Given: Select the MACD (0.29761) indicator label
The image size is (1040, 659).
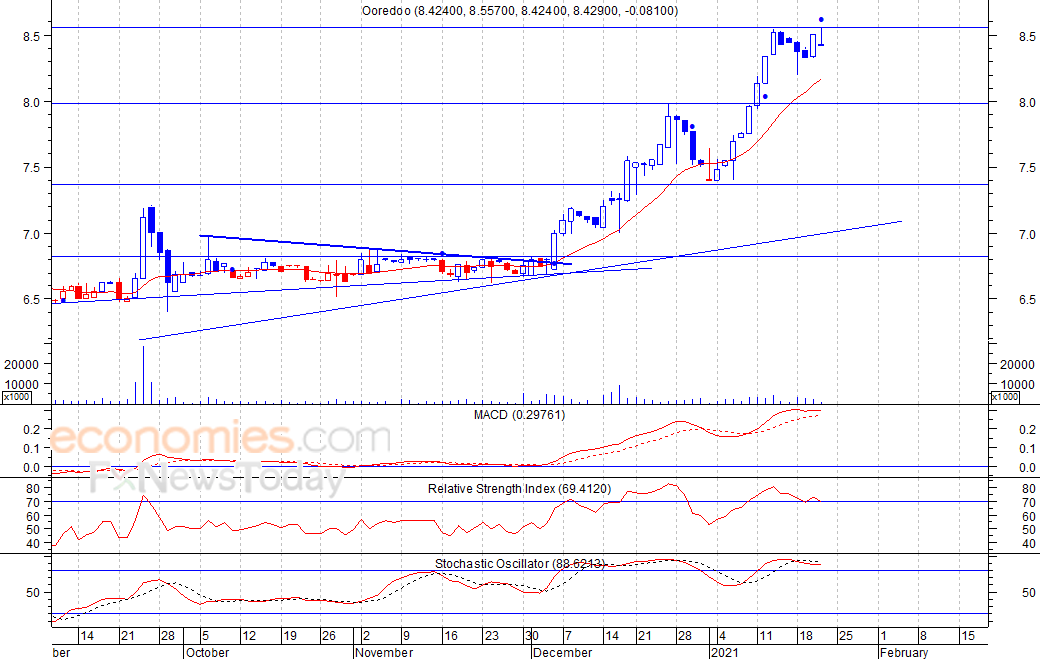Looking at the screenshot, I should pyautogui.click(x=519, y=415).
